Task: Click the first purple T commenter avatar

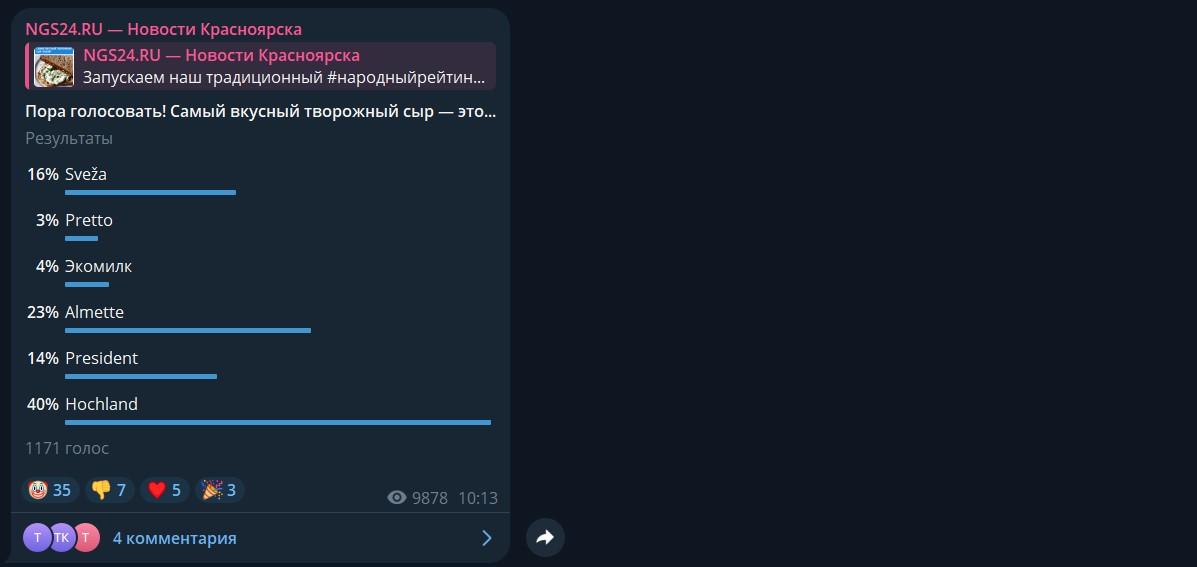Action: click(x=37, y=538)
